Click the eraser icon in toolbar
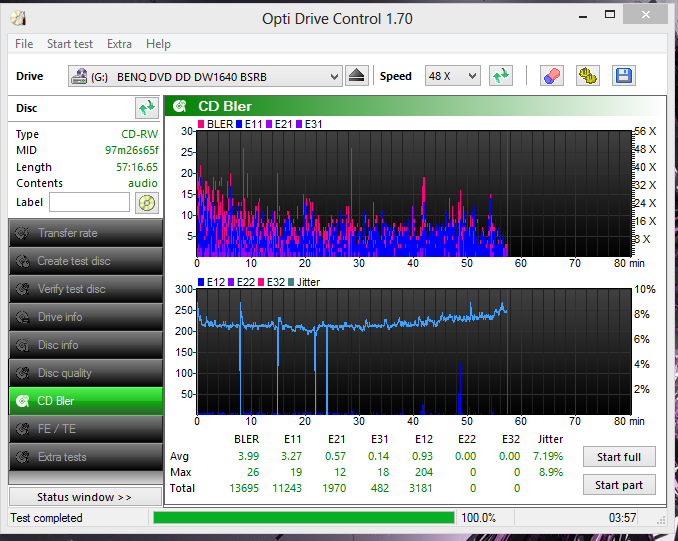This screenshot has height=541, width=678. pos(552,76)
